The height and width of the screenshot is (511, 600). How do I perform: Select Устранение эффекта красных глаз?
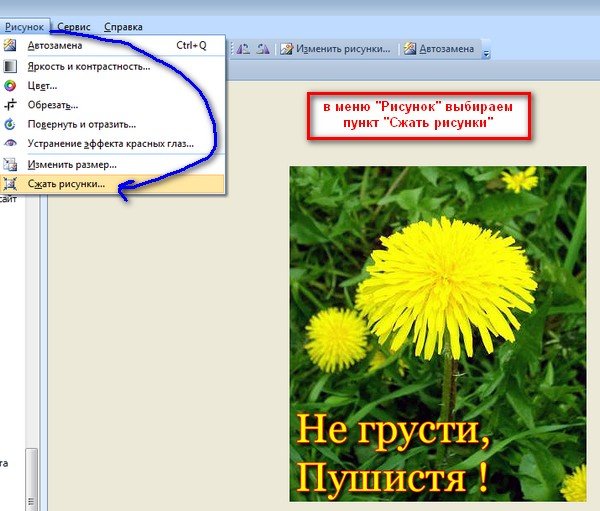click(112, 144)
